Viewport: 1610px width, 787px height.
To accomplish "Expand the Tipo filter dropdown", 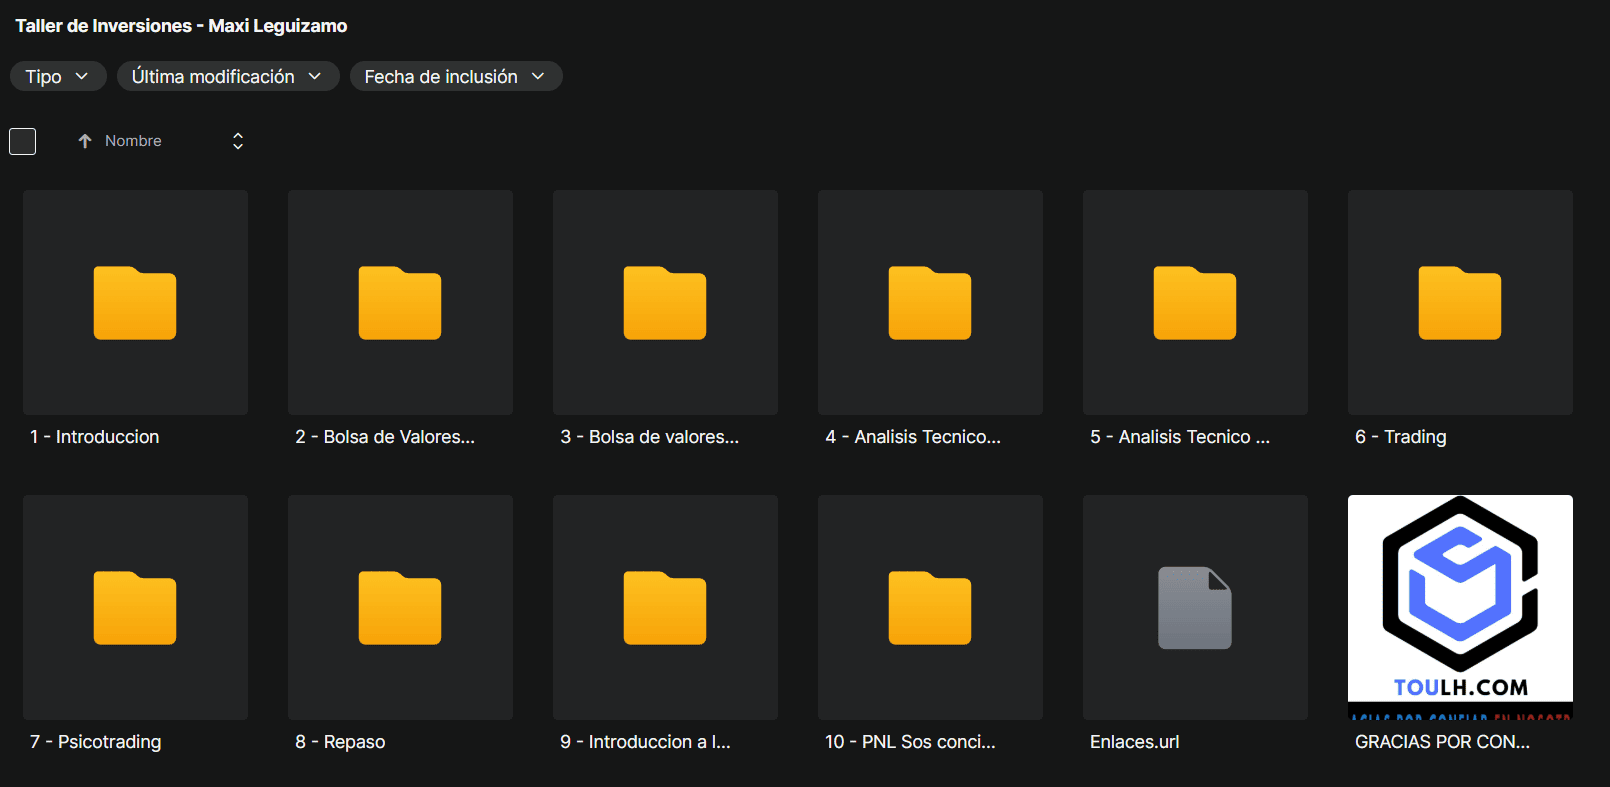I will pyautogui.click(x=58, y=76).
